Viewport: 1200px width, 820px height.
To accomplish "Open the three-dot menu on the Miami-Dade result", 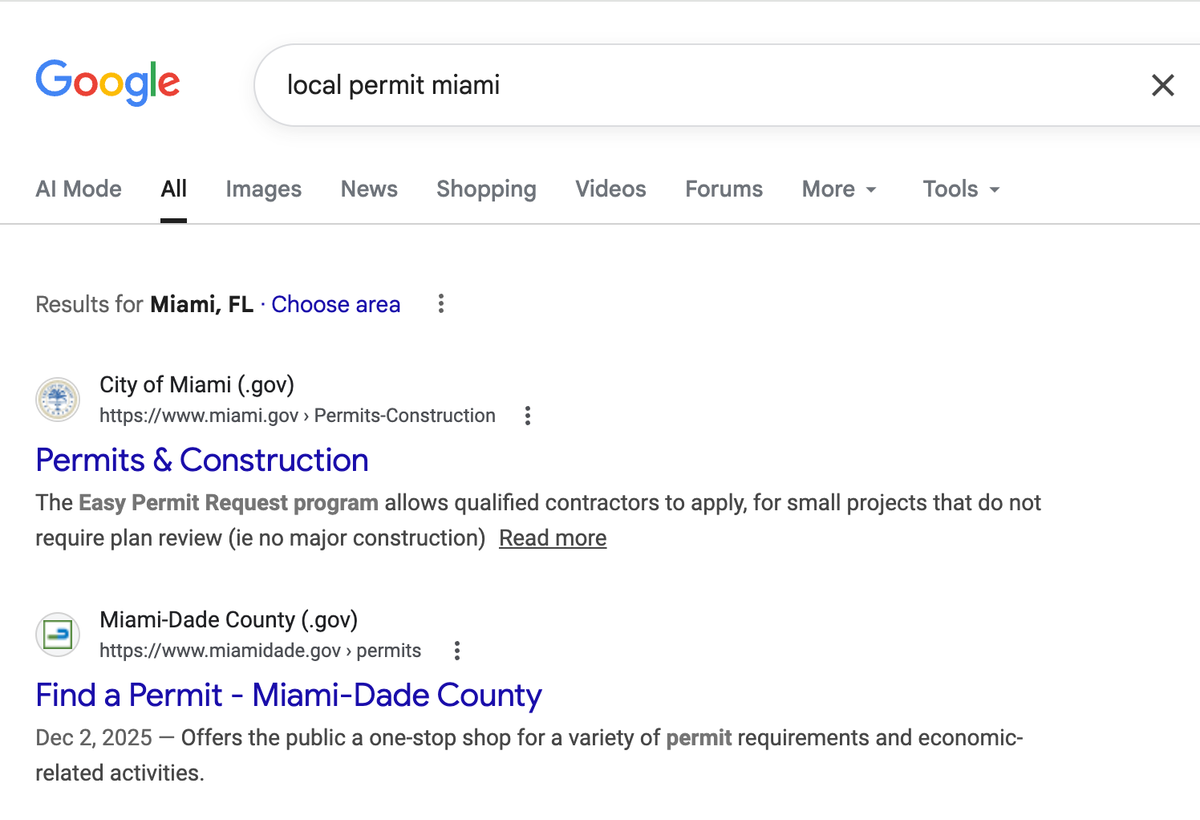I will click(x=456, y=650).
